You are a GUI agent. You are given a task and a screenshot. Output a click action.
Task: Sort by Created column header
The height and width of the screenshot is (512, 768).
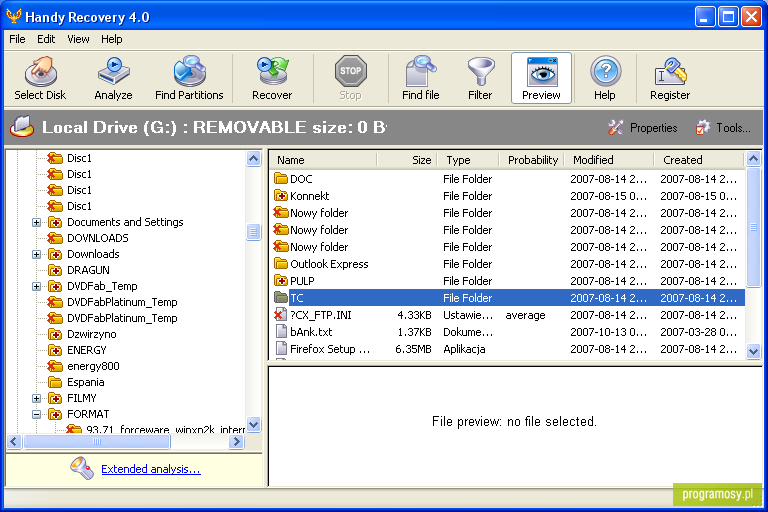tap(699, 160)
